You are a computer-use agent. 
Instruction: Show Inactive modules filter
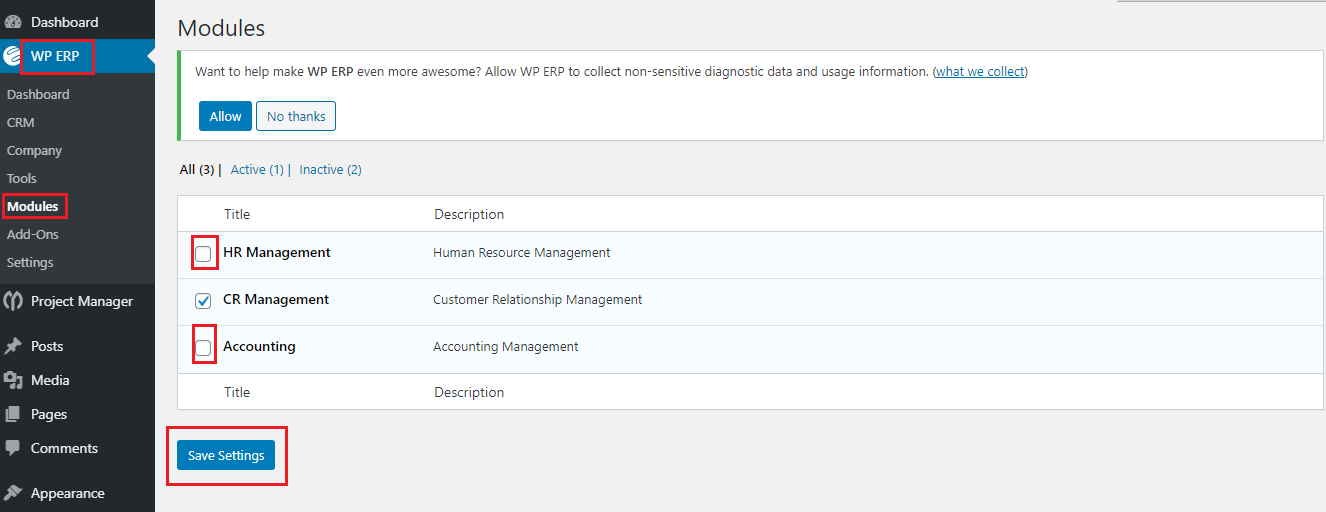(x=330, y=170)
